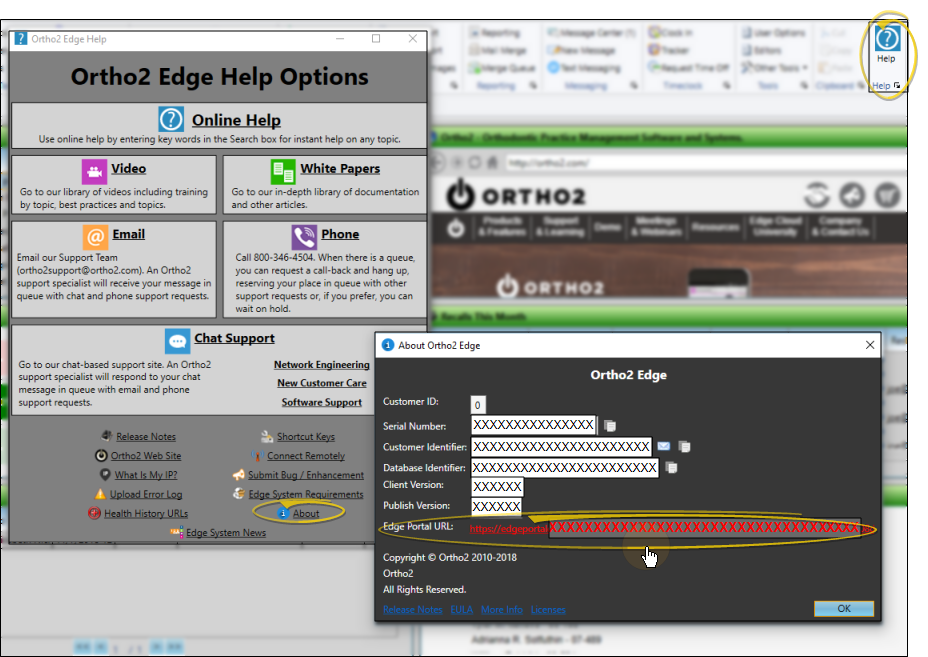928x657 pixels.
Task: Close the About Ortho2 Edge dialog
Action: click(869, 344)
